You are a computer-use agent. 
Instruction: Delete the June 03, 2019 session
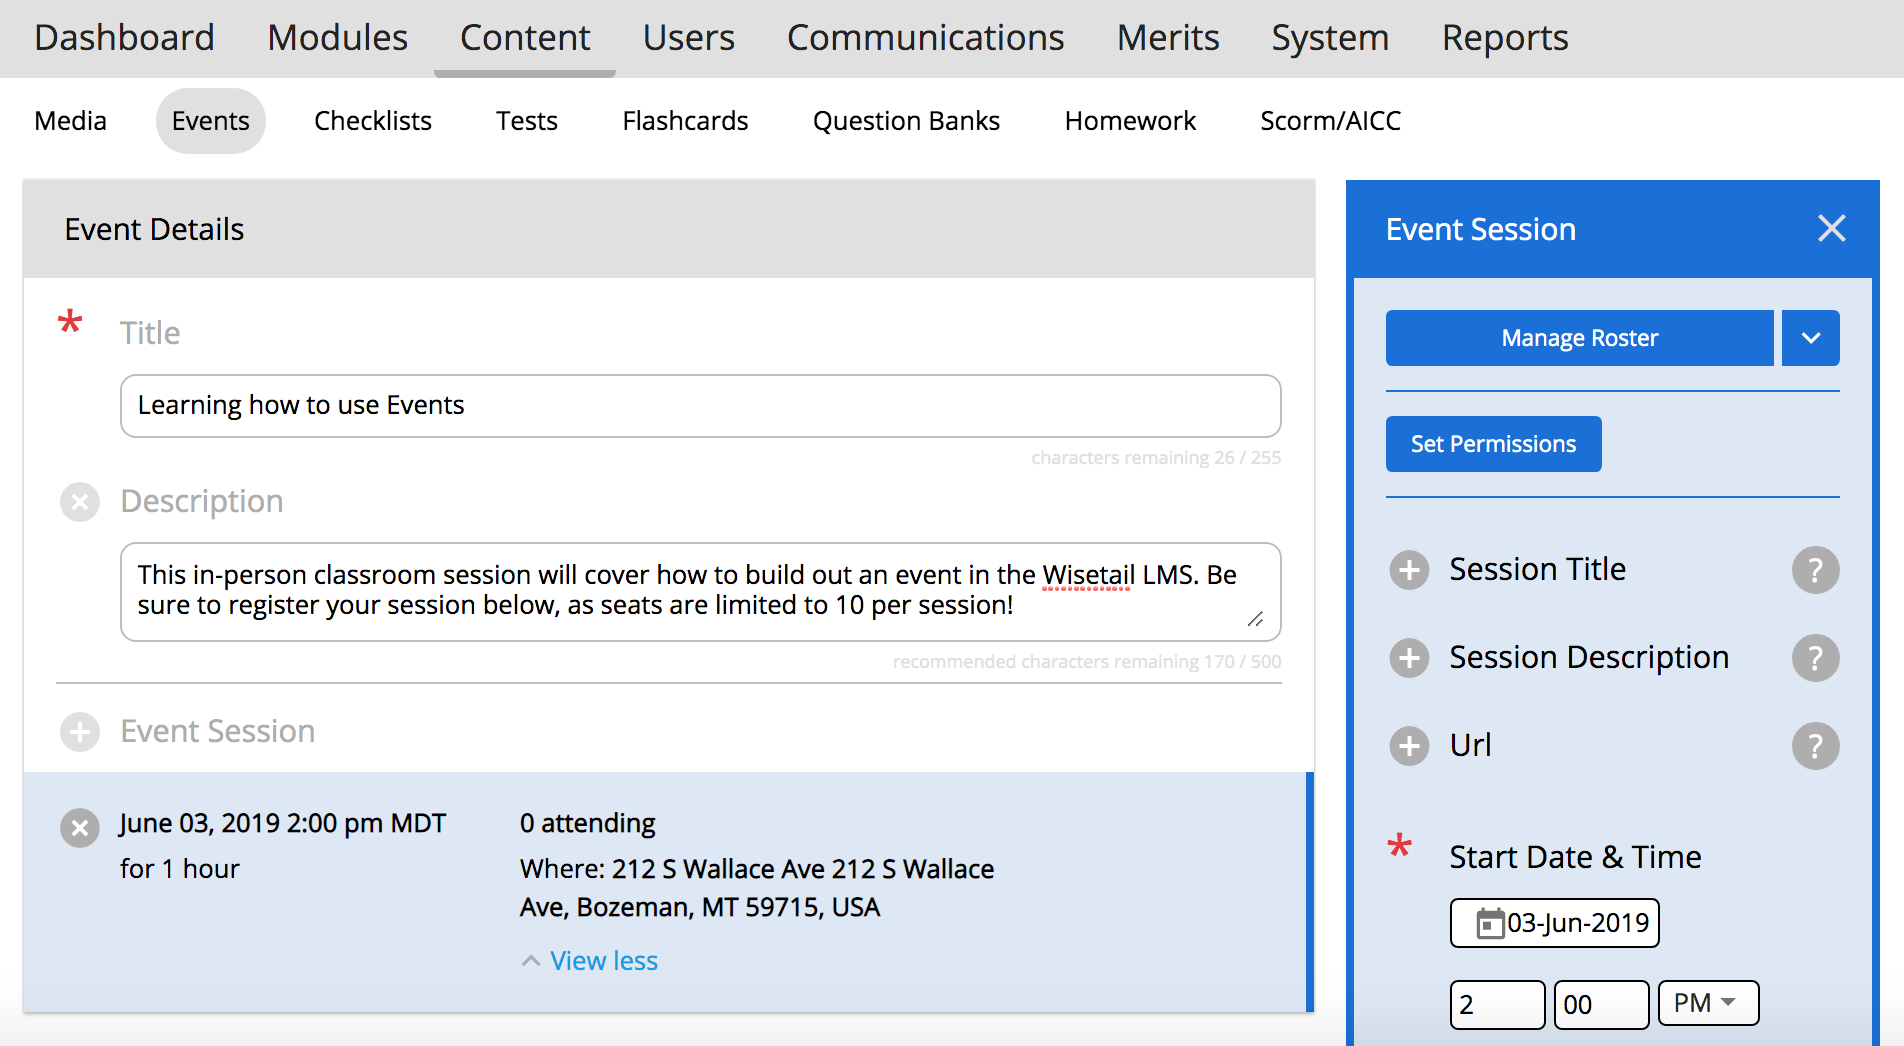coord(80,828)
